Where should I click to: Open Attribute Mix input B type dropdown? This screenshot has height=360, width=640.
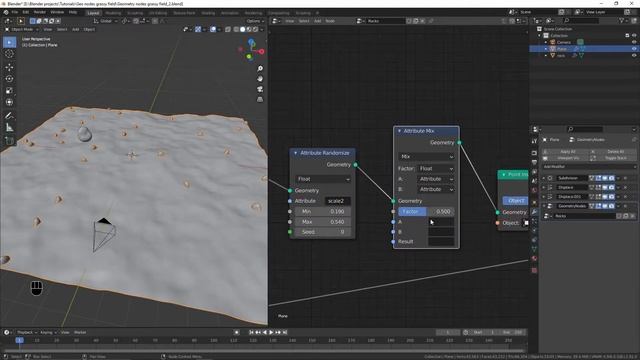click(x=436, y=189)
